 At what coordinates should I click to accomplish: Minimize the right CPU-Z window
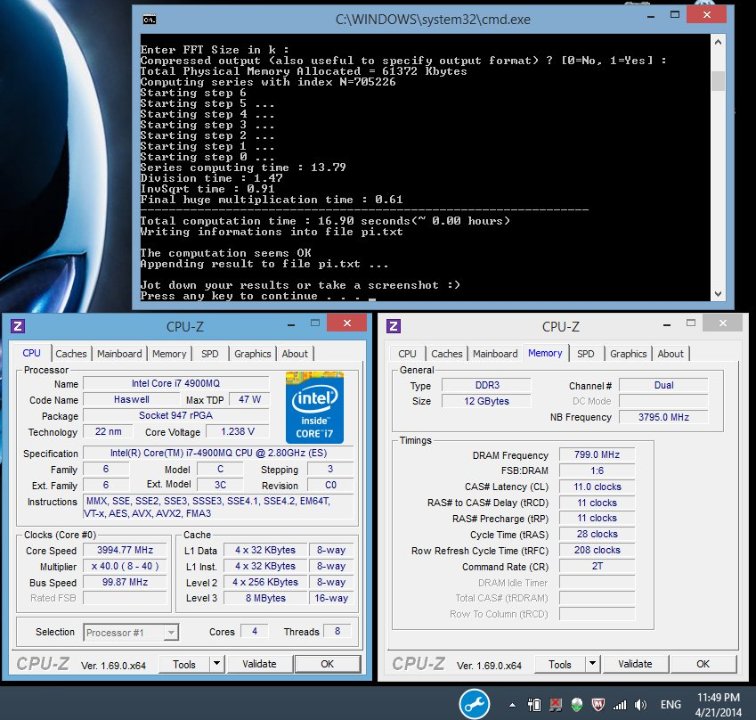point(667,325)
